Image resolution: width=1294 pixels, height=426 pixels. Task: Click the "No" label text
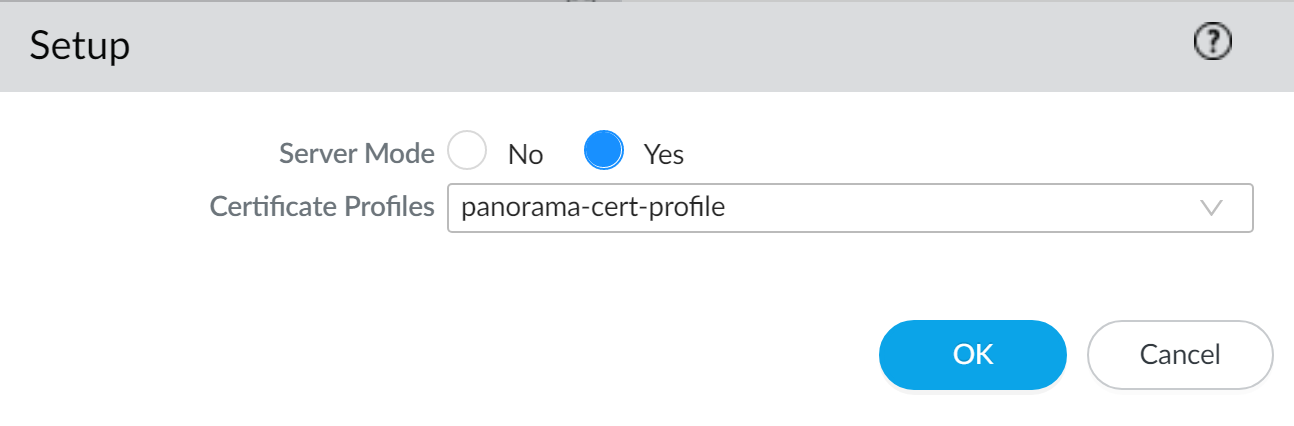(x=525, y=155)
